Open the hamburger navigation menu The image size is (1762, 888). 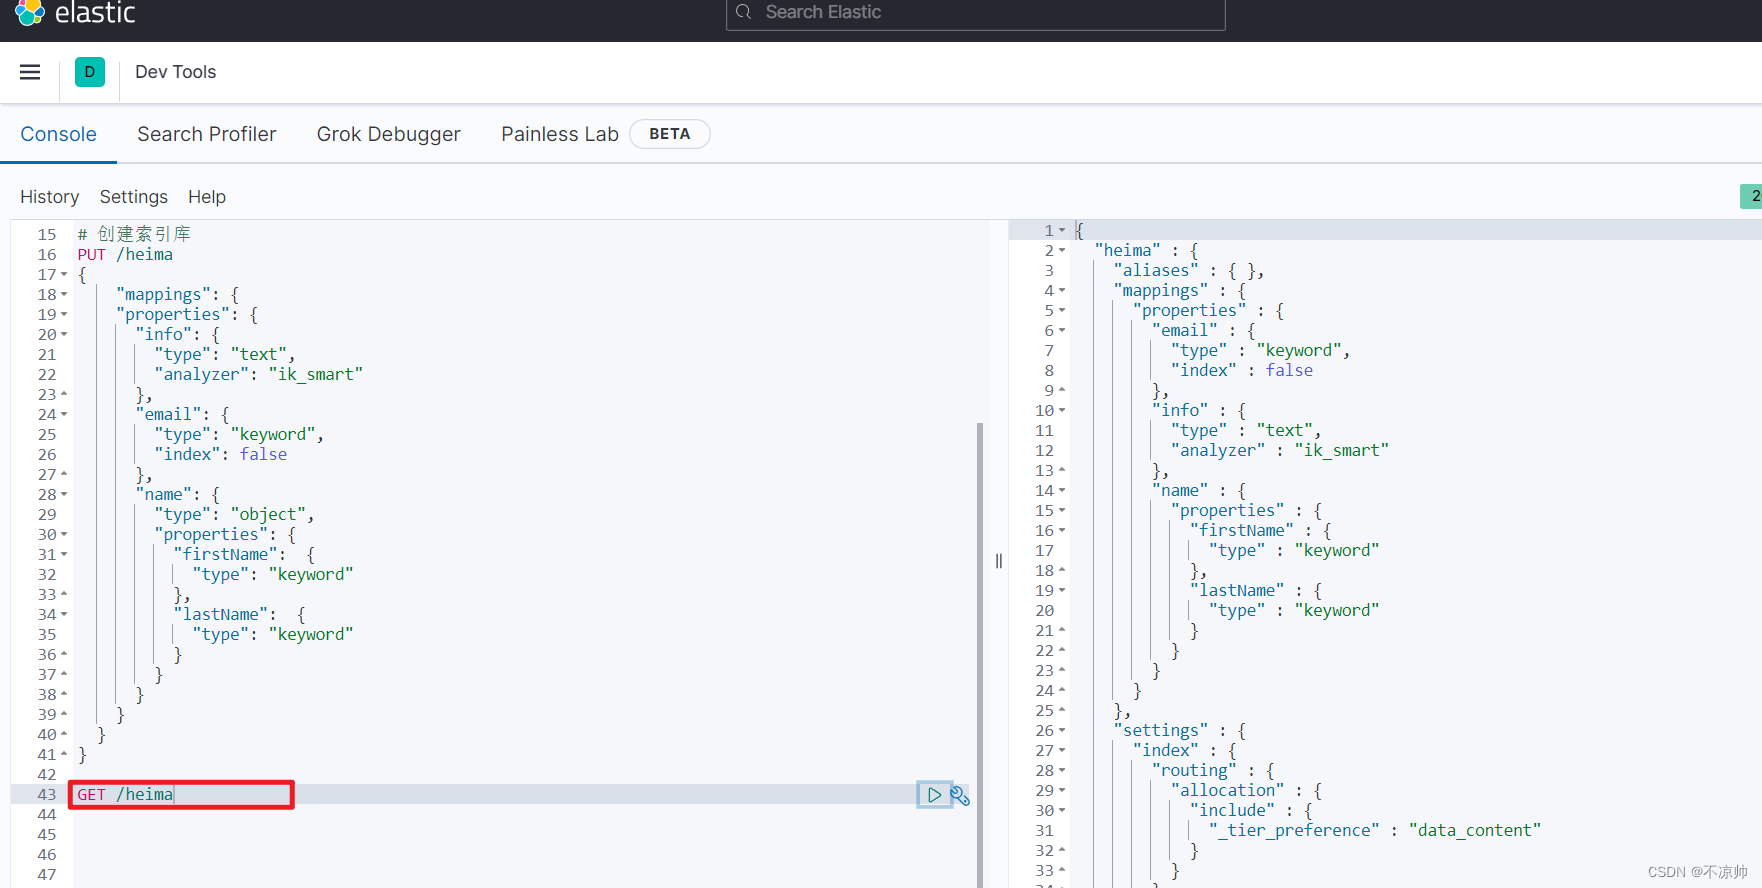(x=30, y=72)
